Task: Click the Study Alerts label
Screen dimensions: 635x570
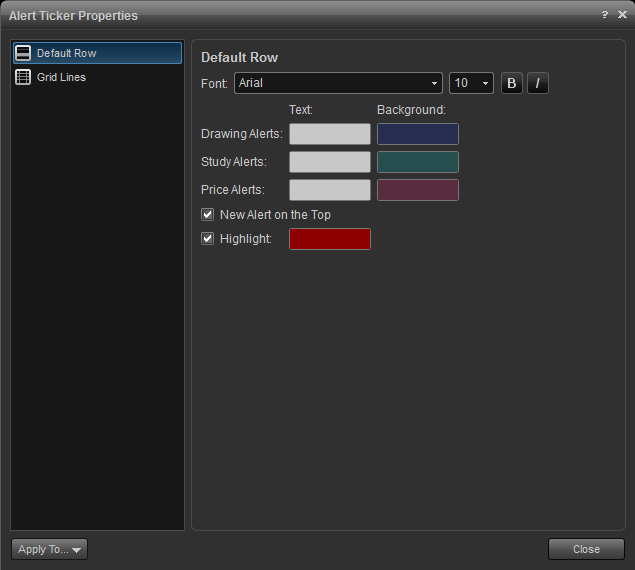Action: point(234,162)
